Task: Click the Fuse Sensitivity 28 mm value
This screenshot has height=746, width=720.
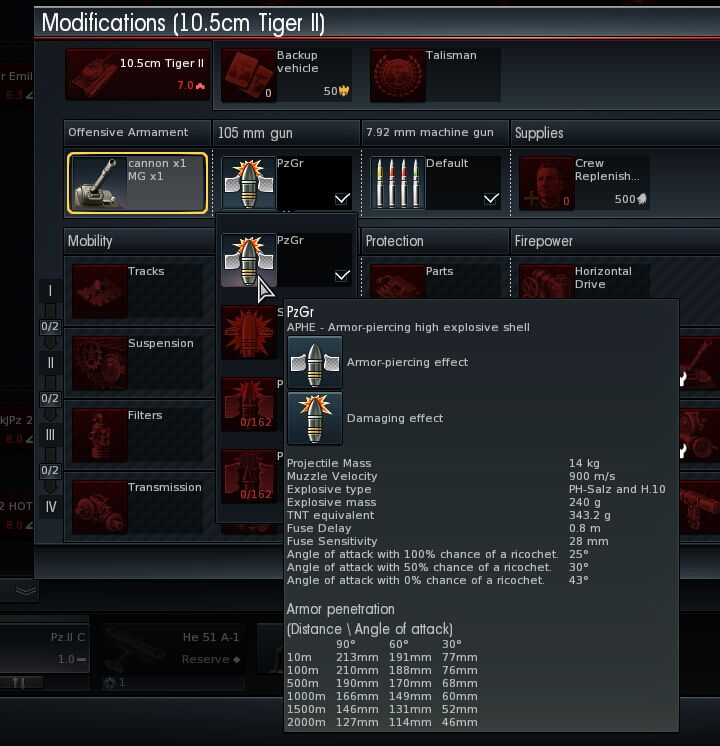Action: click(x=588, y=541)
